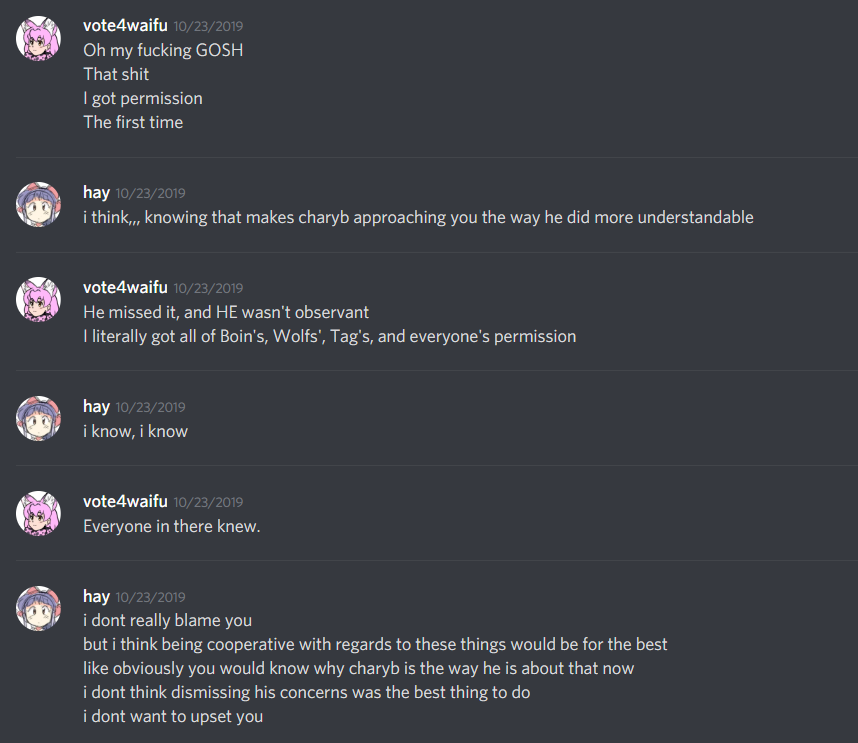Click username vote4waifu above "Oh my fucking GOSH"
The image size is (858, 743).
[x=125, y=26]
